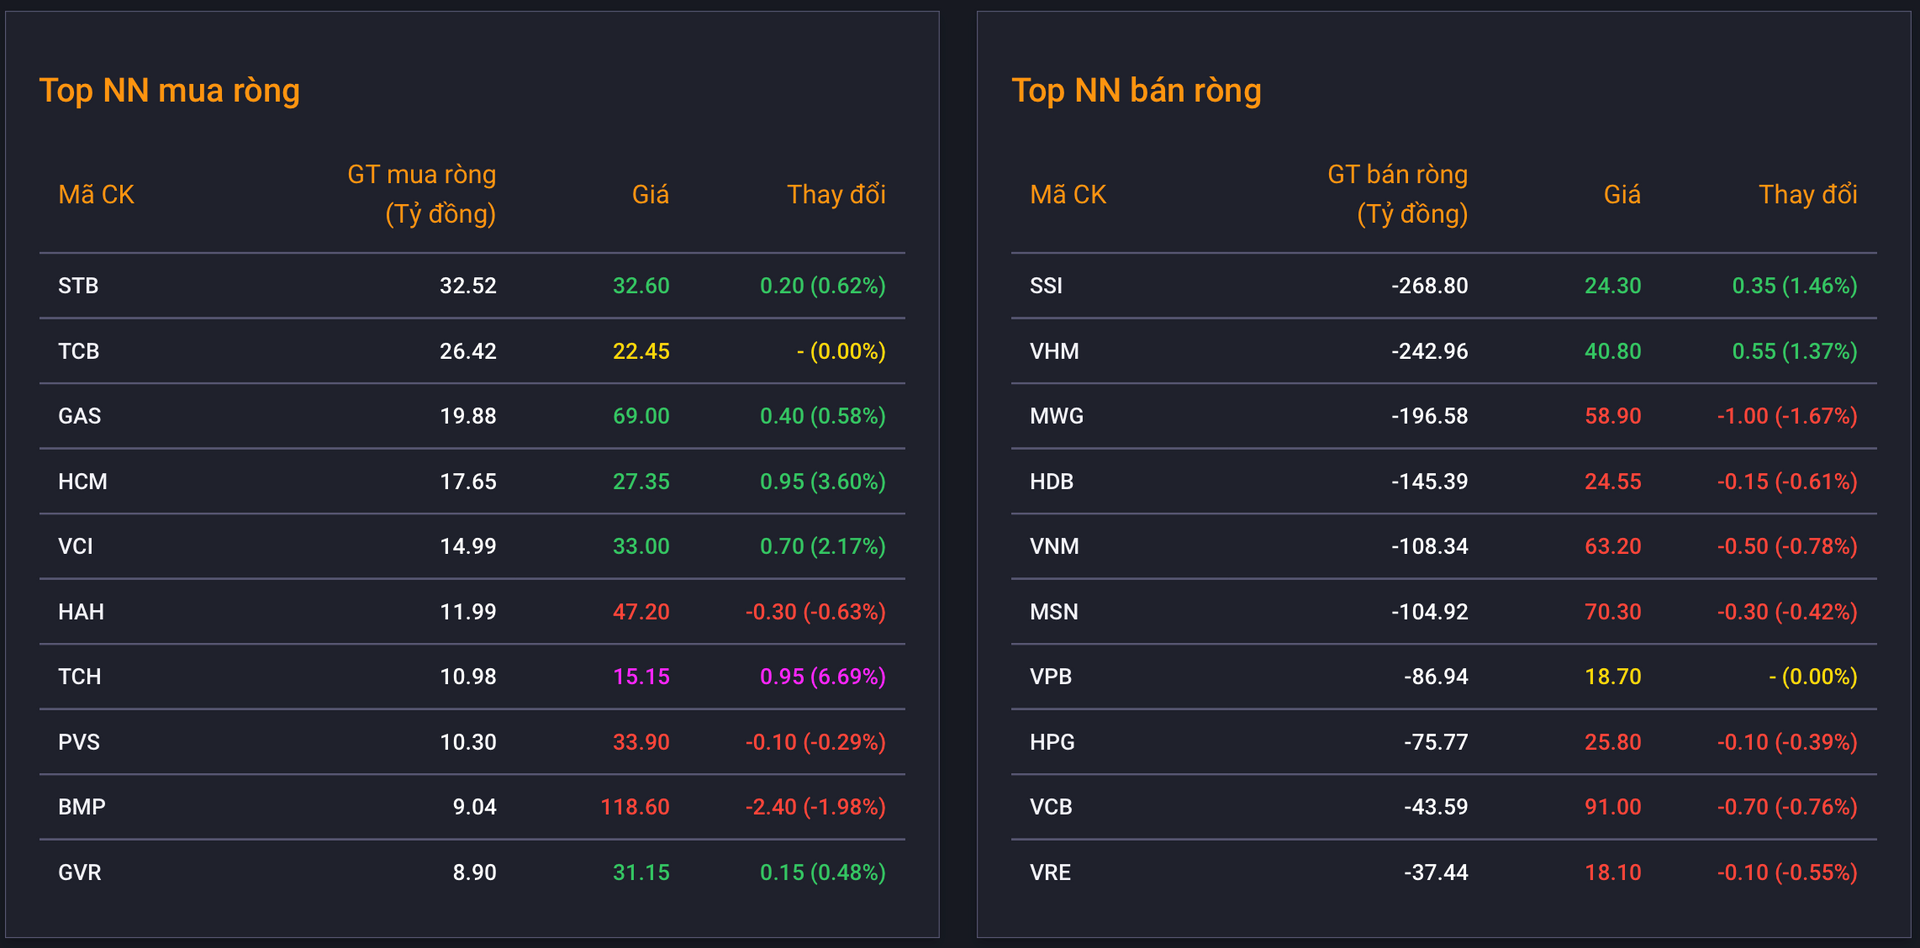This screenshot has width=1920, height=948.
Task: Click VHM price 40.80
Action: [1613, 351]
